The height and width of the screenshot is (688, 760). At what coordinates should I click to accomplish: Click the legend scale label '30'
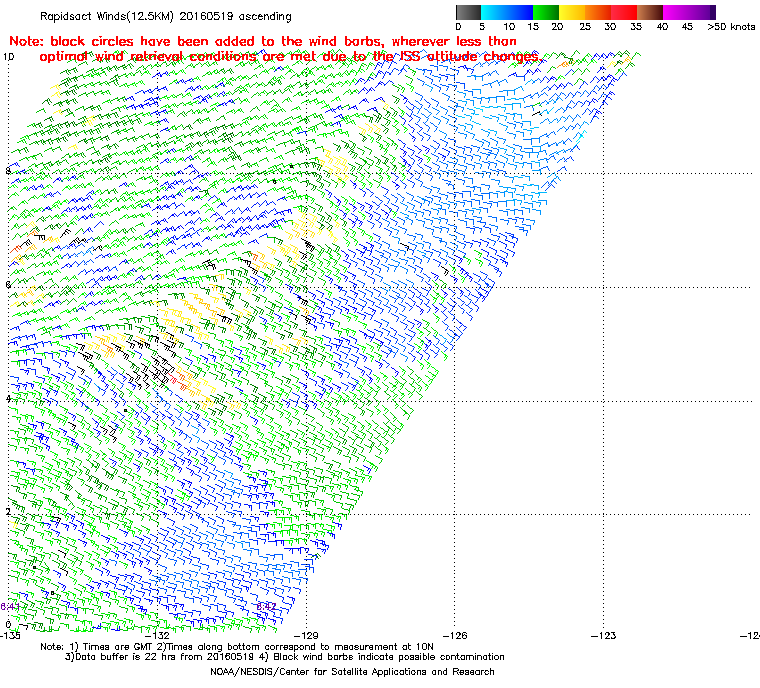pyautogui.click(x=610, y=27)
